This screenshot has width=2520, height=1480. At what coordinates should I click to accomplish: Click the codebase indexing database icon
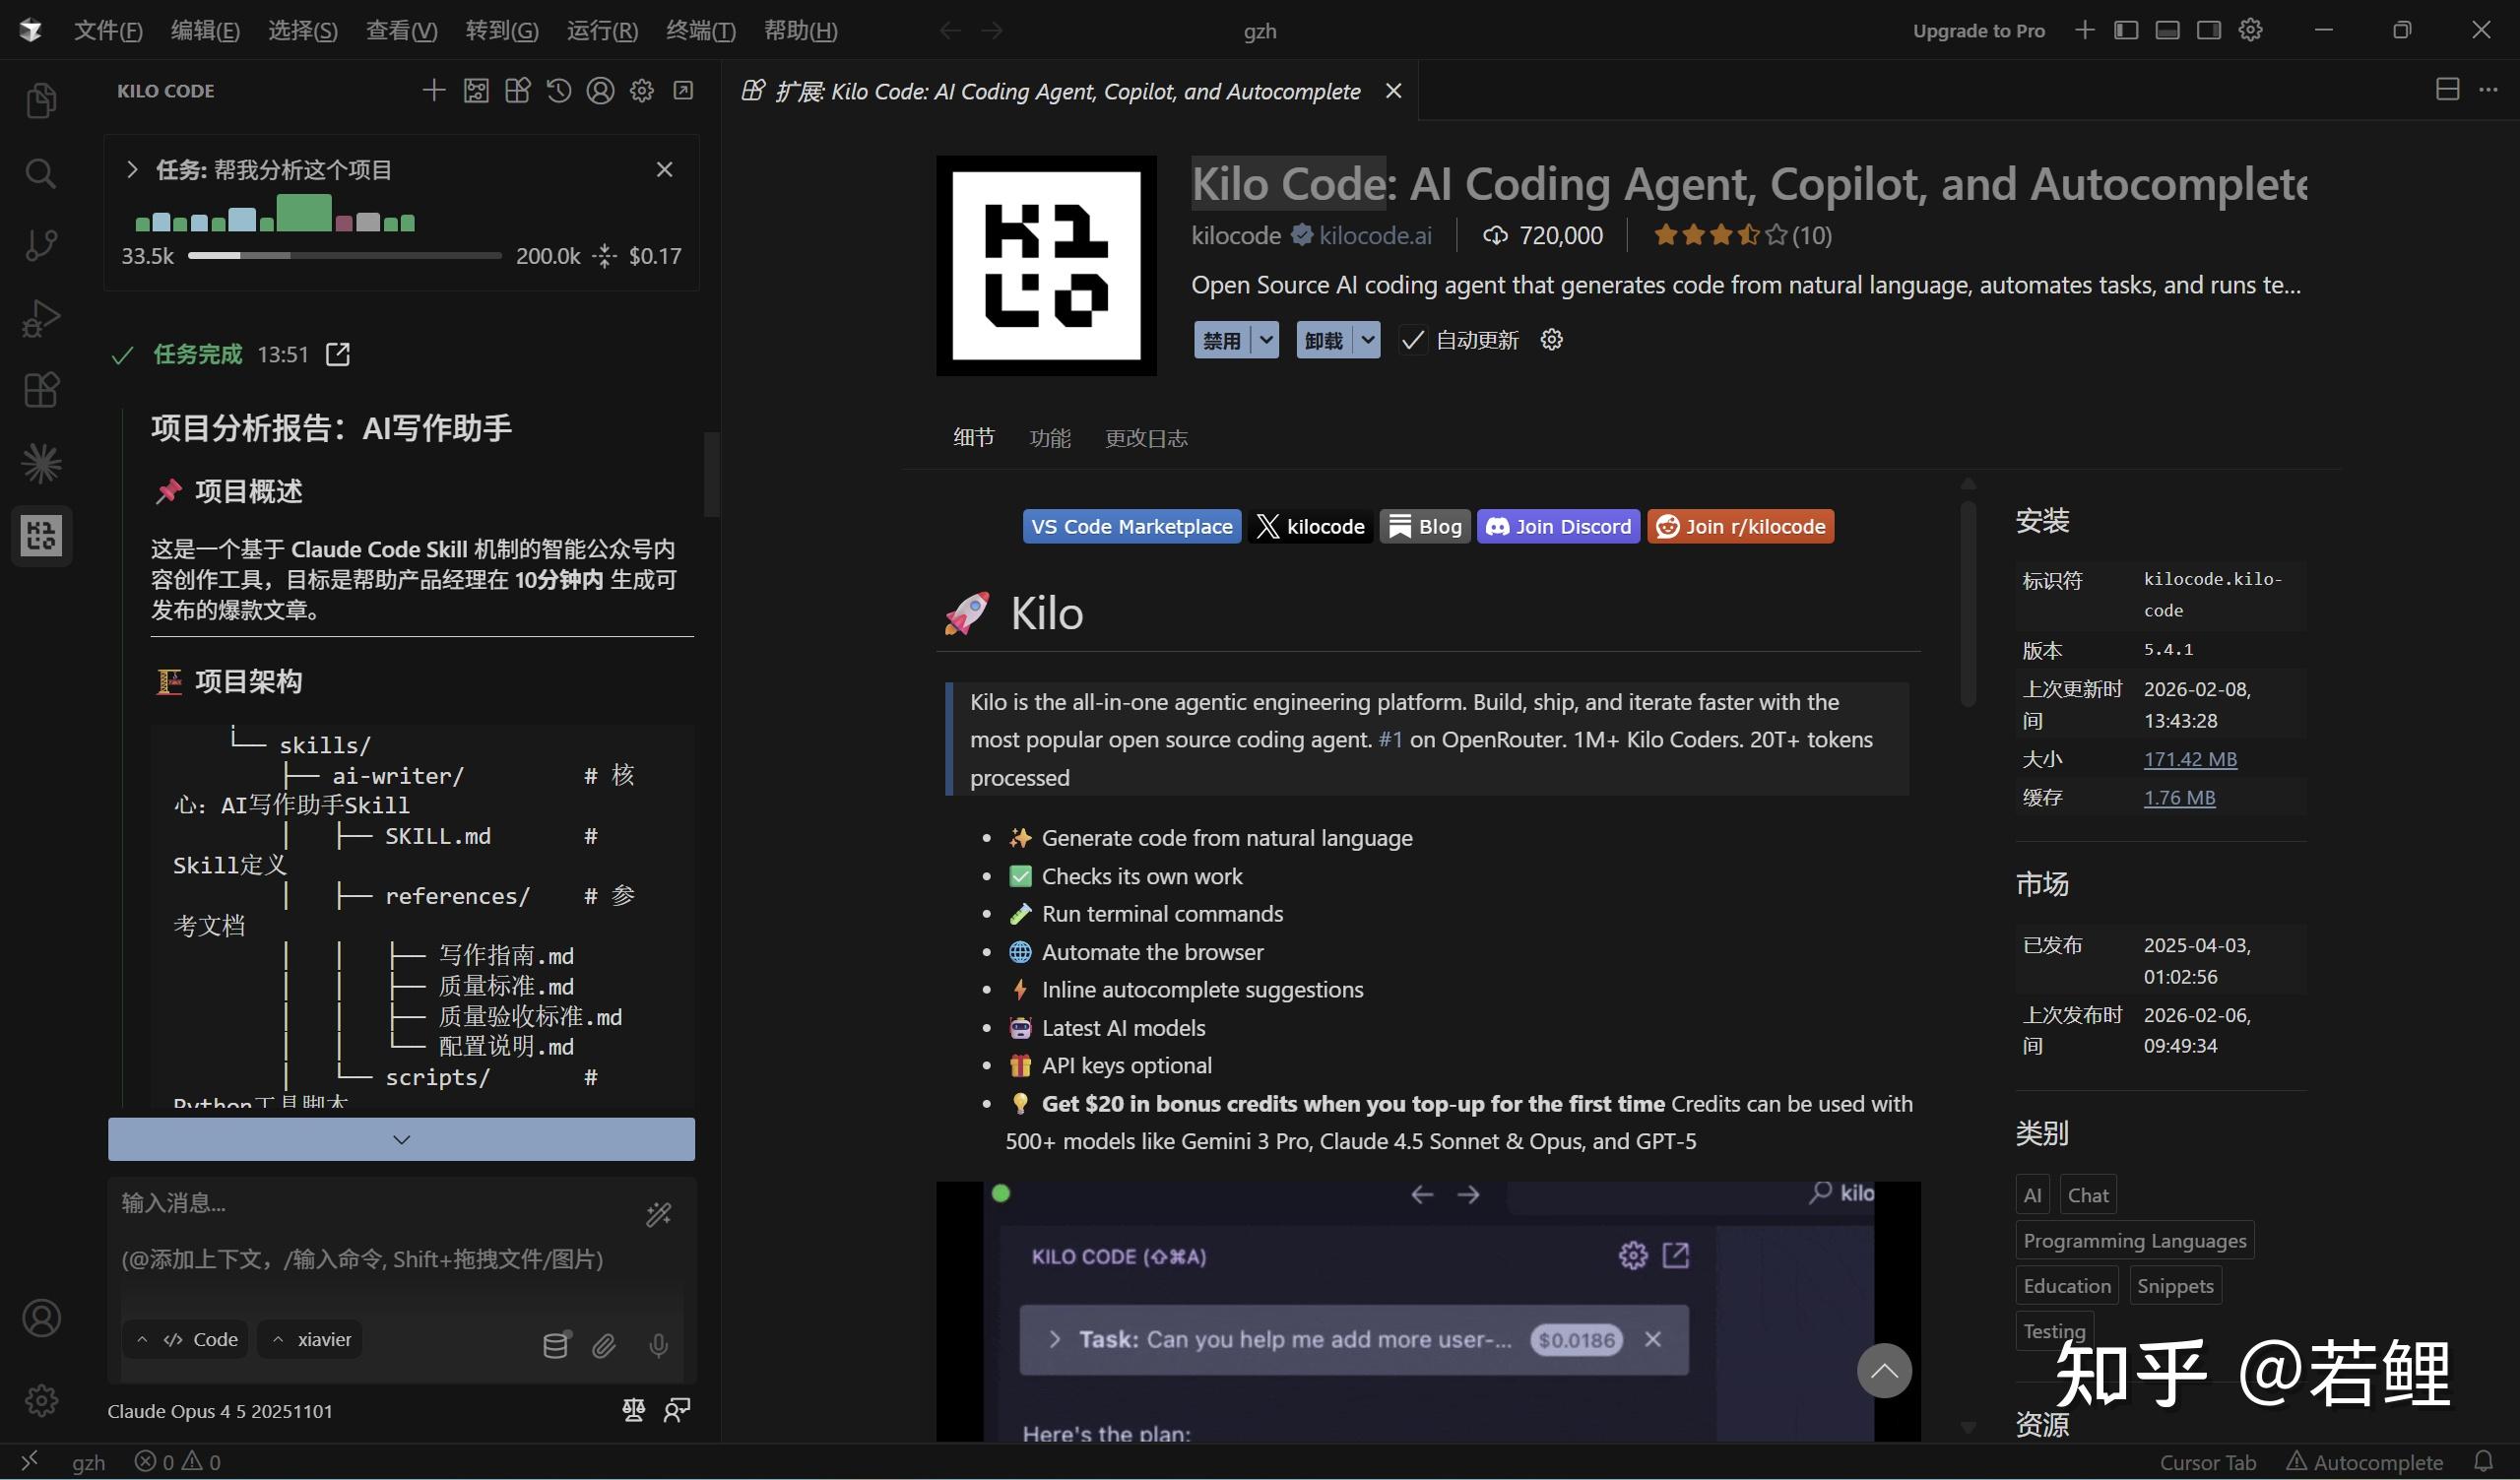pos(556,1345)
